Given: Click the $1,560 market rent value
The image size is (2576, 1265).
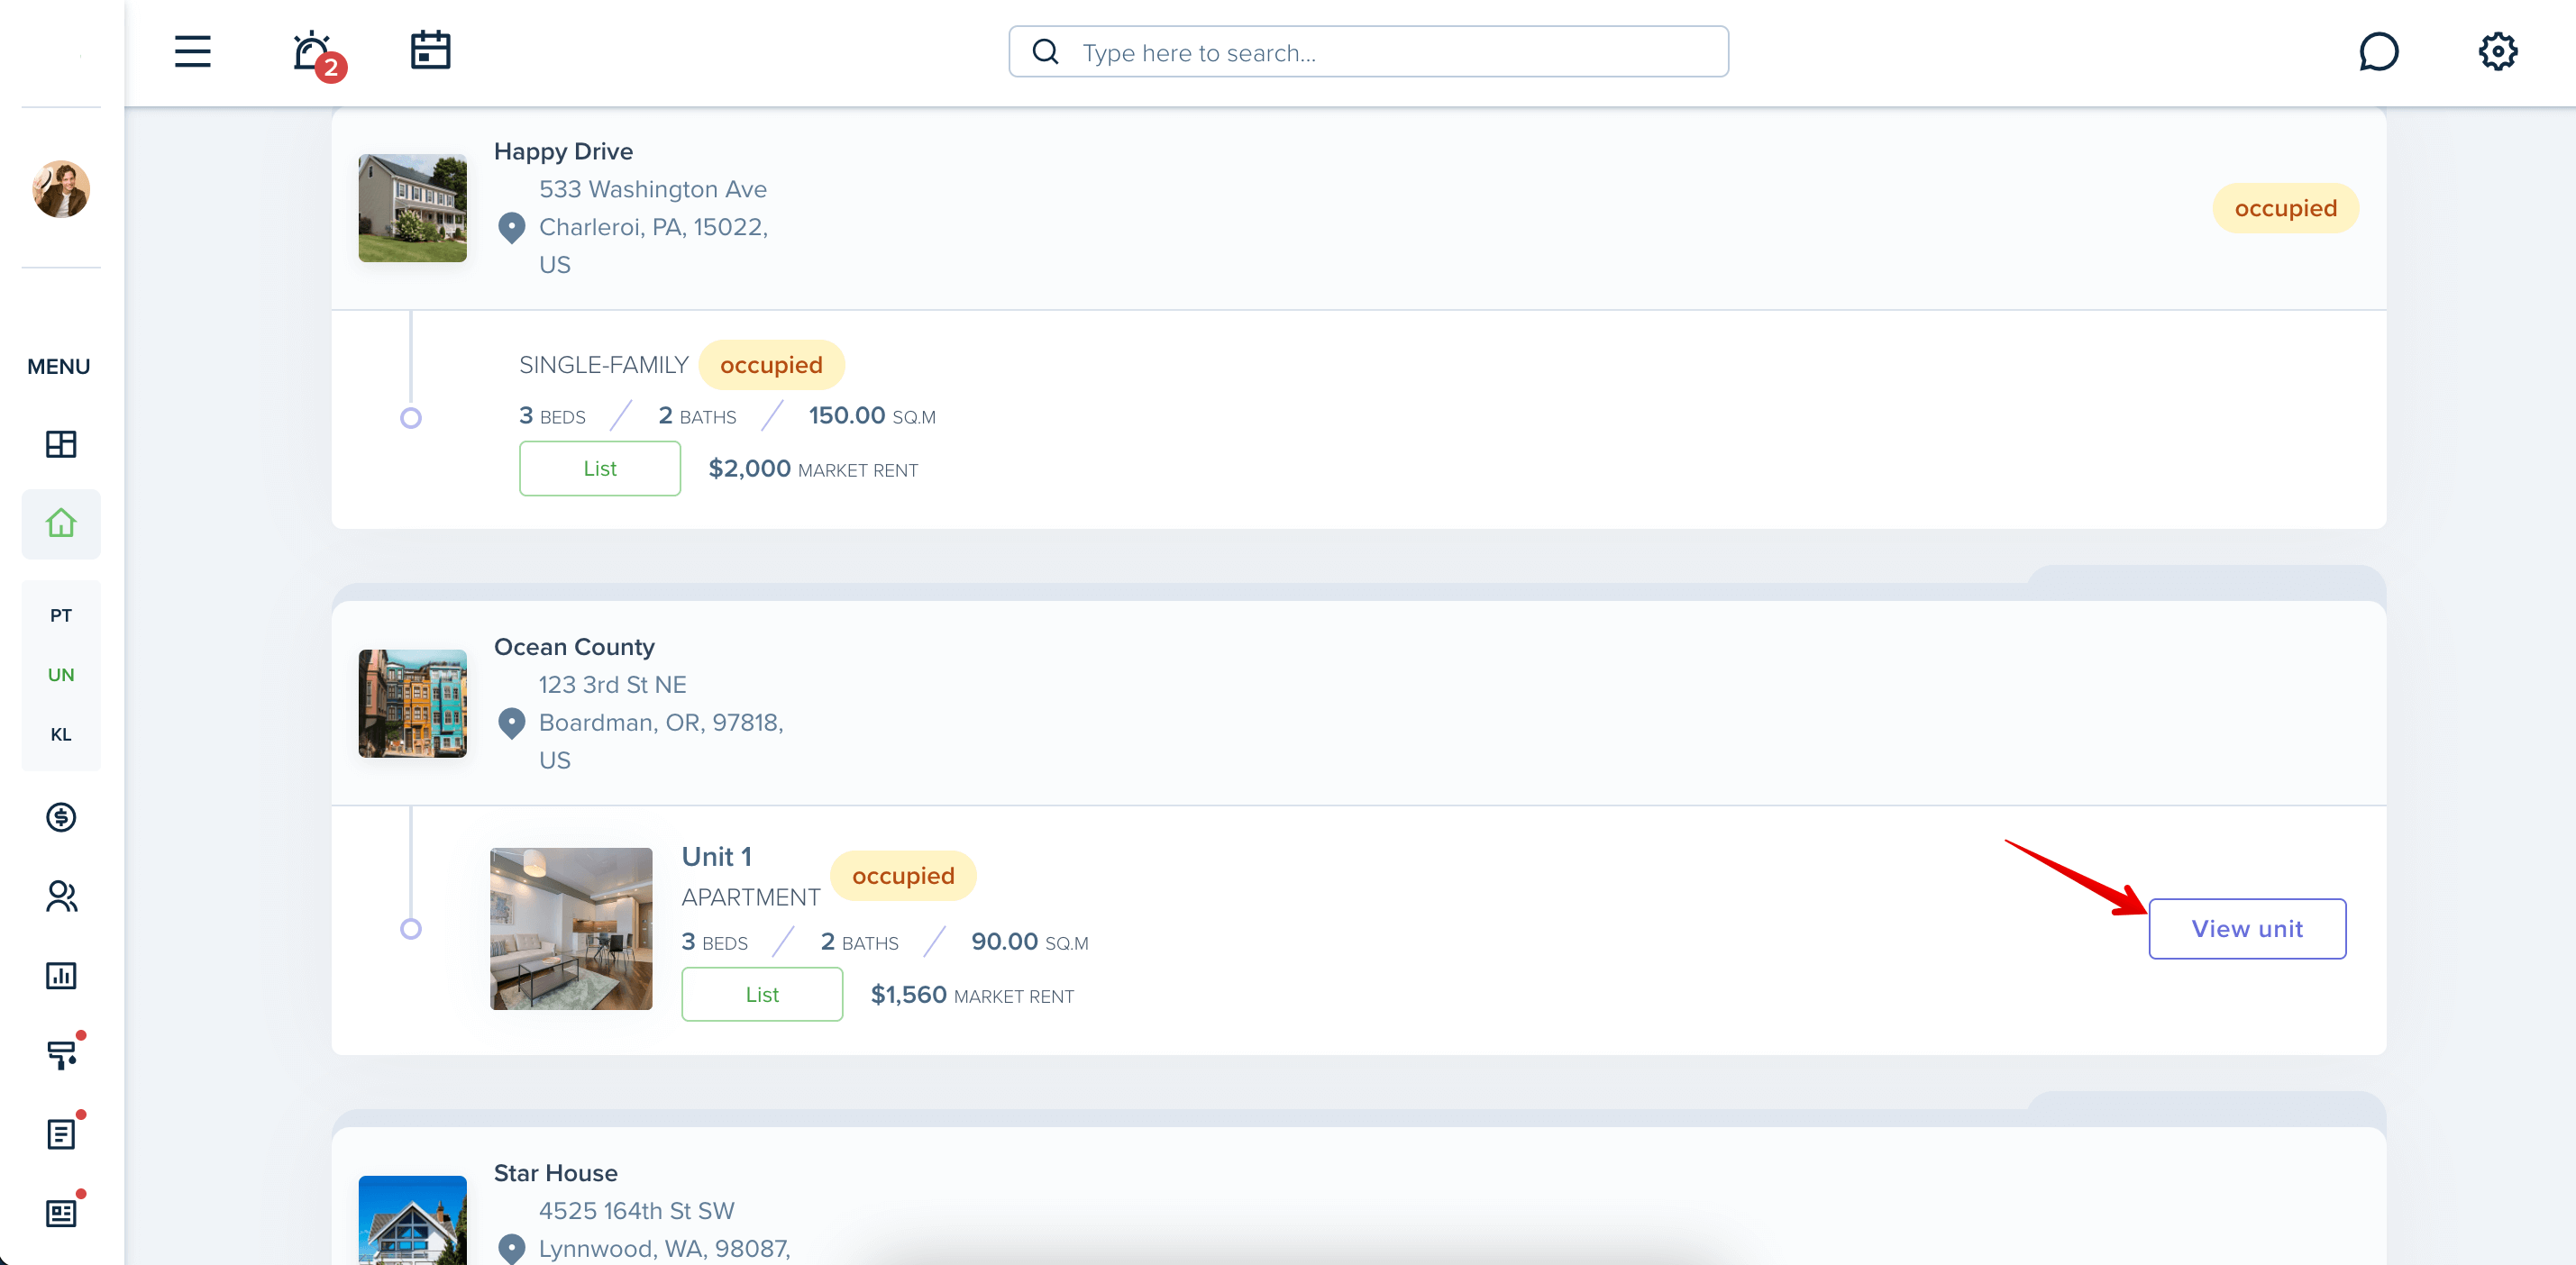Looking at the screenshot, I should coord(908,995).
